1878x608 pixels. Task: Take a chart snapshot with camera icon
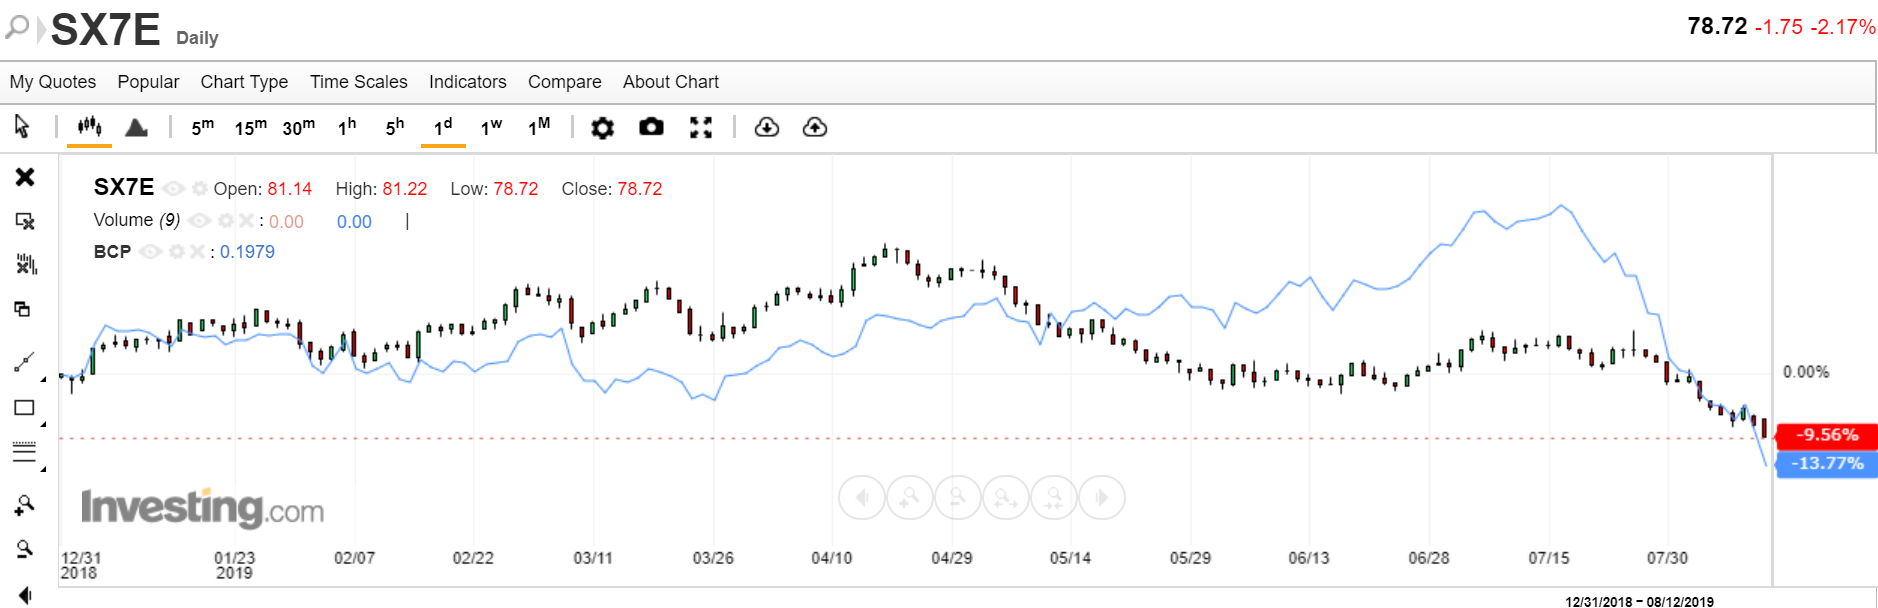[x=651, y=127]
